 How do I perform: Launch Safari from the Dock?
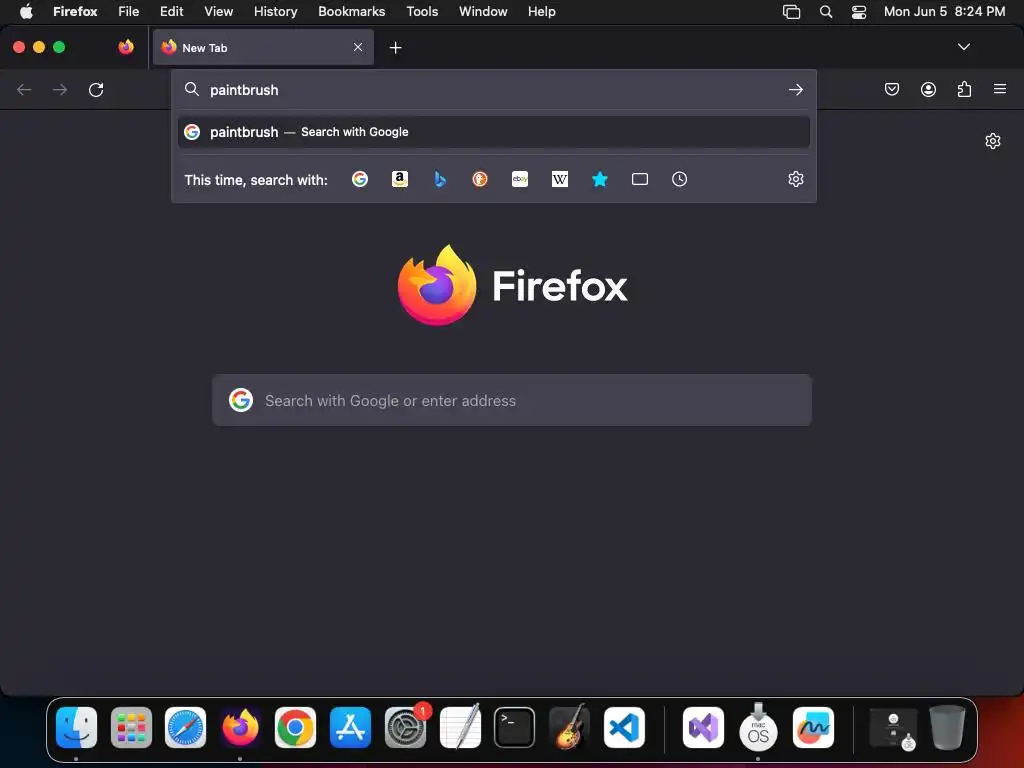pyautogui.click(x=185, y=728)
